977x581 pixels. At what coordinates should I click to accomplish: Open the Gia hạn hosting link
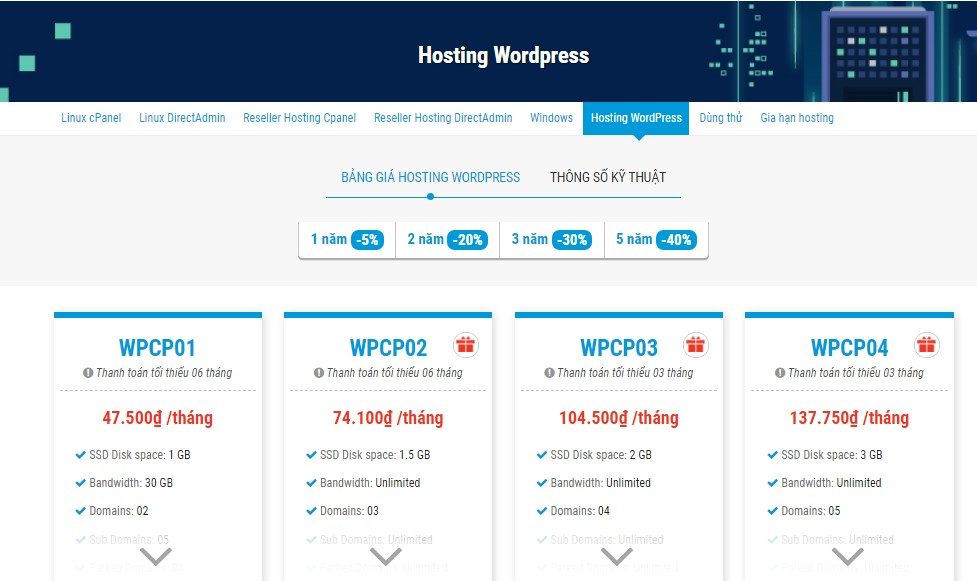coord(797,117)
